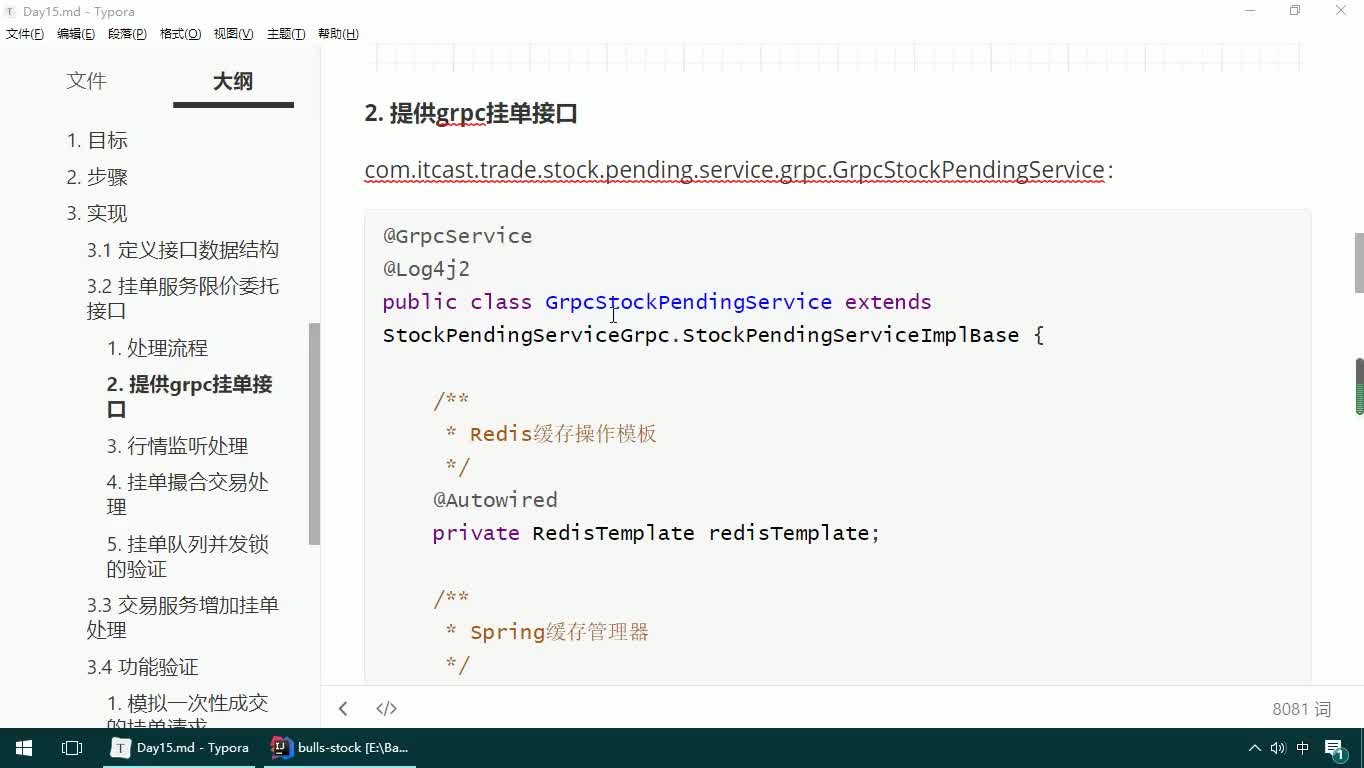Viewport: 1364px width, 768px height.
Task: Show hidden system tray icons
Action: [x=1255, y=748]
